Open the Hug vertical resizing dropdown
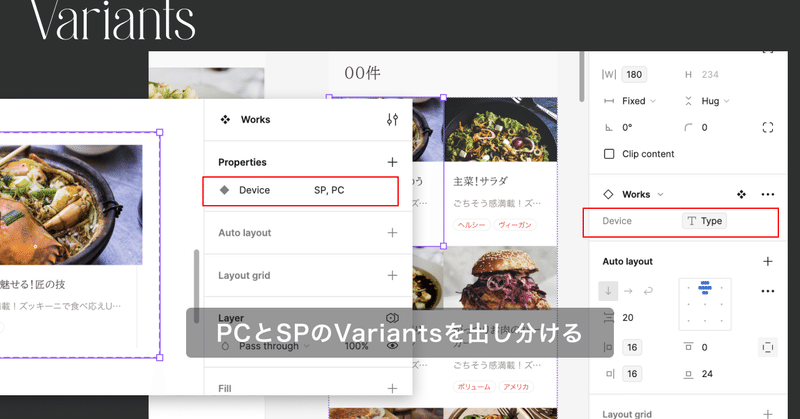 point(715,101)
